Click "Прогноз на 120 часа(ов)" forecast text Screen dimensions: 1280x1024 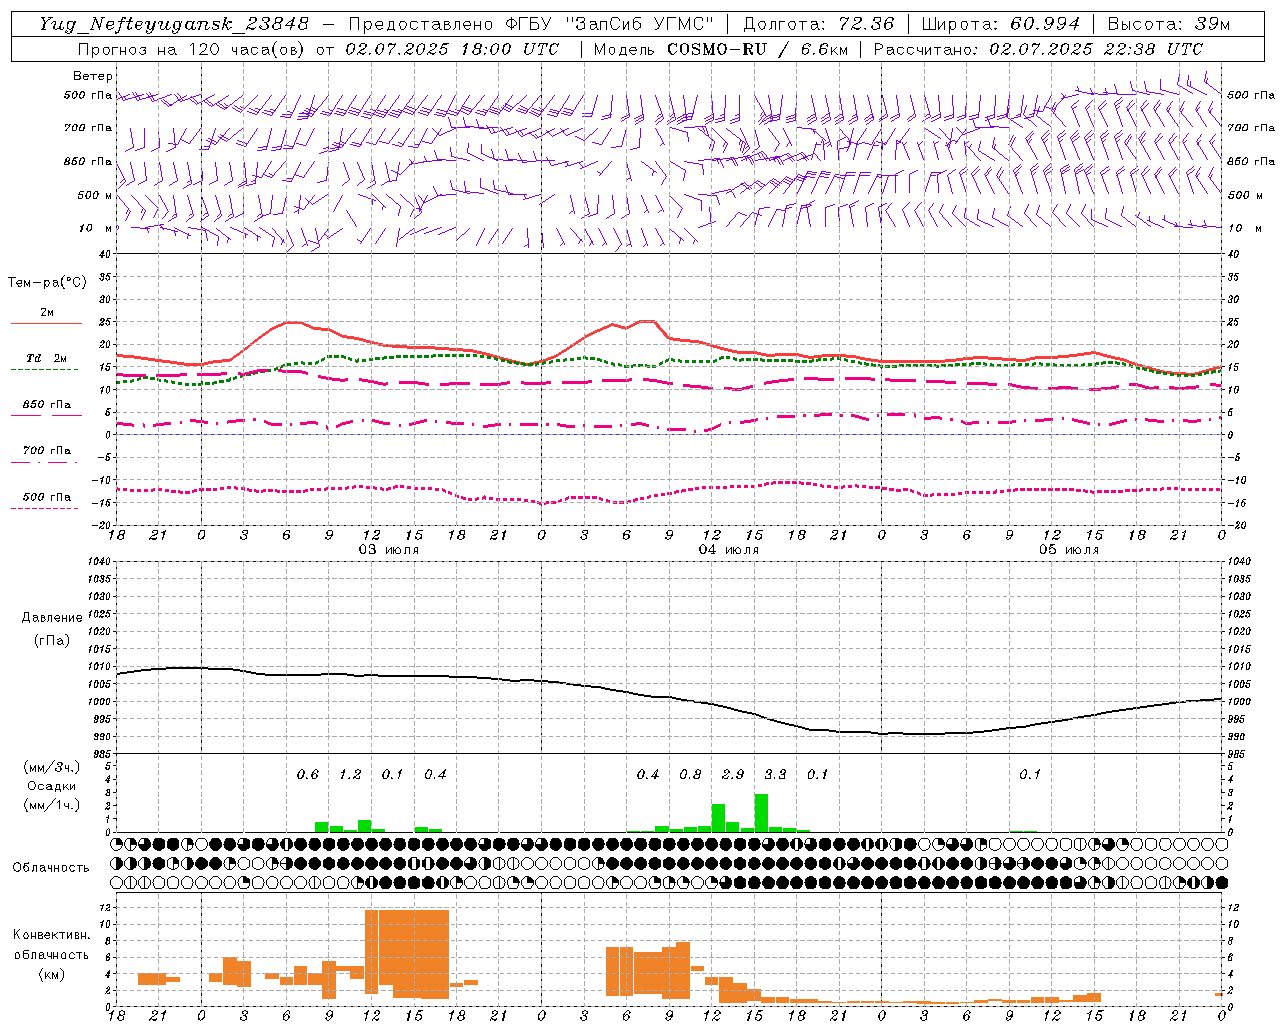click(x=192, y=49)
